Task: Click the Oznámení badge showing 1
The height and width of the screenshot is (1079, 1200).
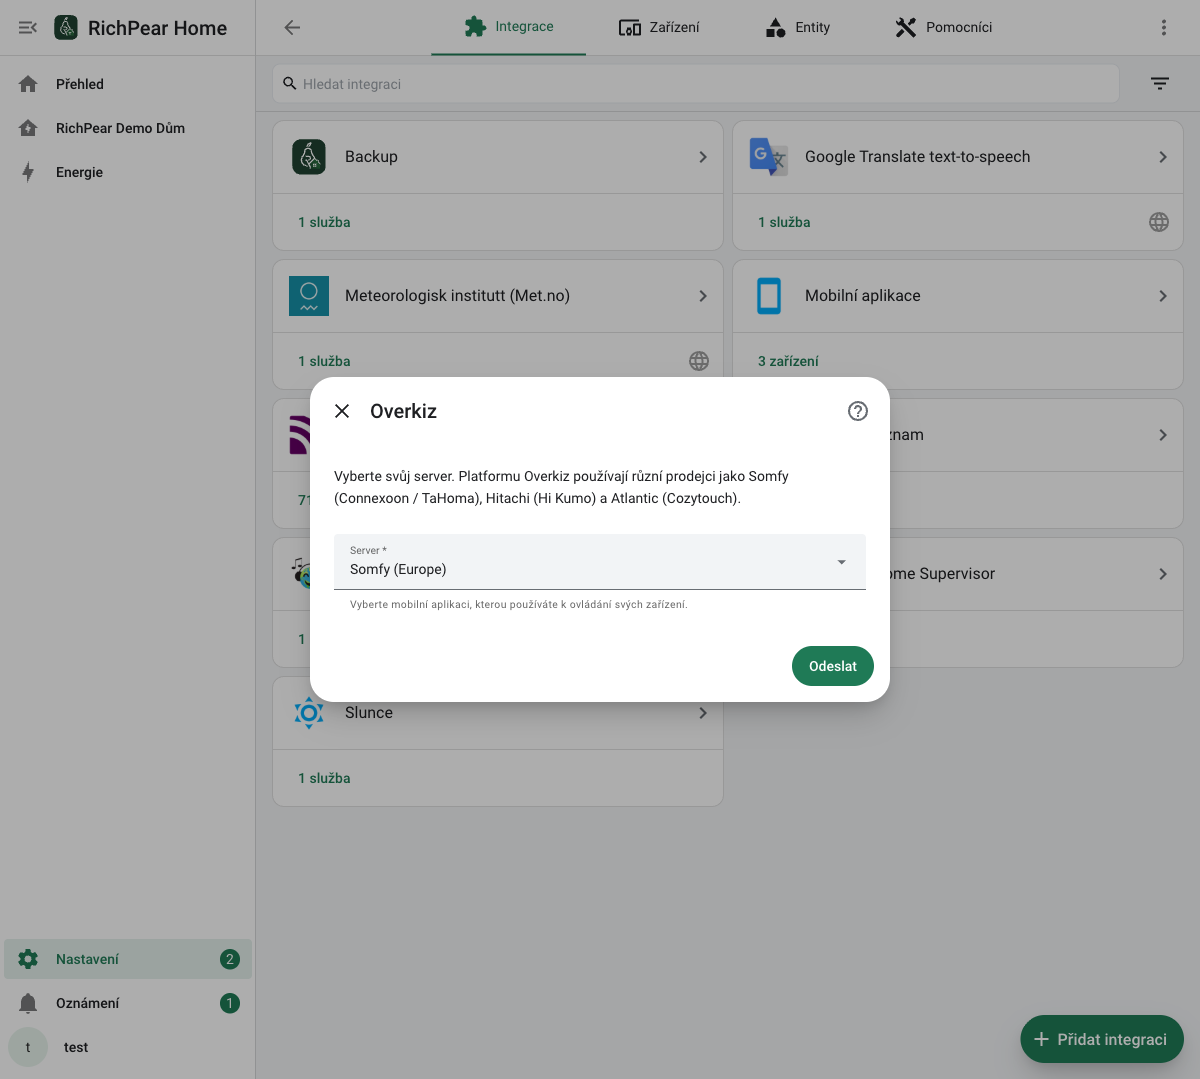Action: point(230,1003)
